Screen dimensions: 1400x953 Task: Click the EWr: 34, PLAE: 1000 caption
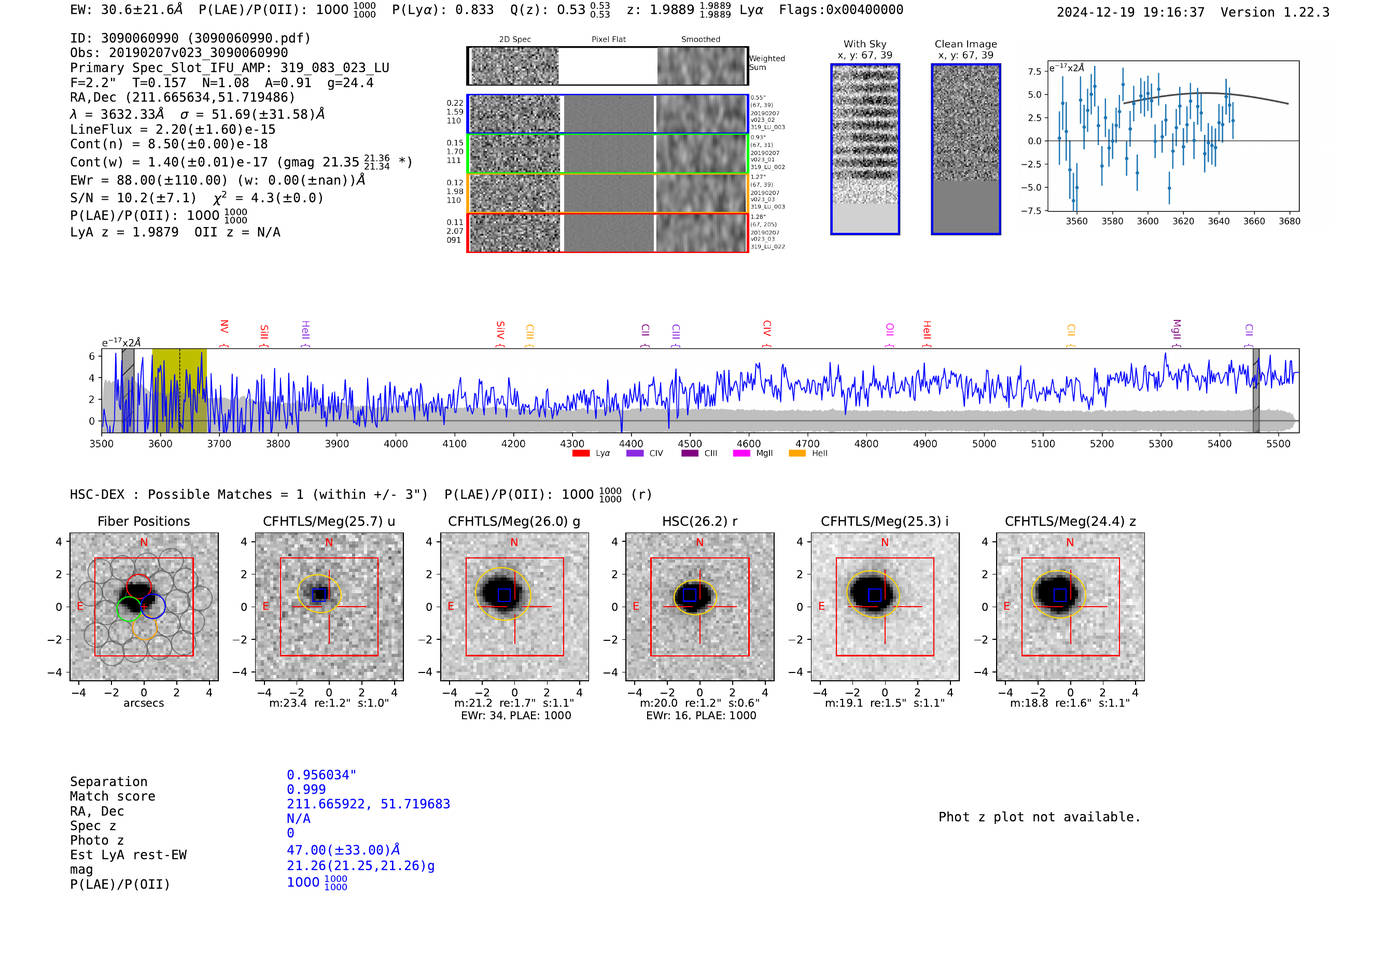click(516, 716)
